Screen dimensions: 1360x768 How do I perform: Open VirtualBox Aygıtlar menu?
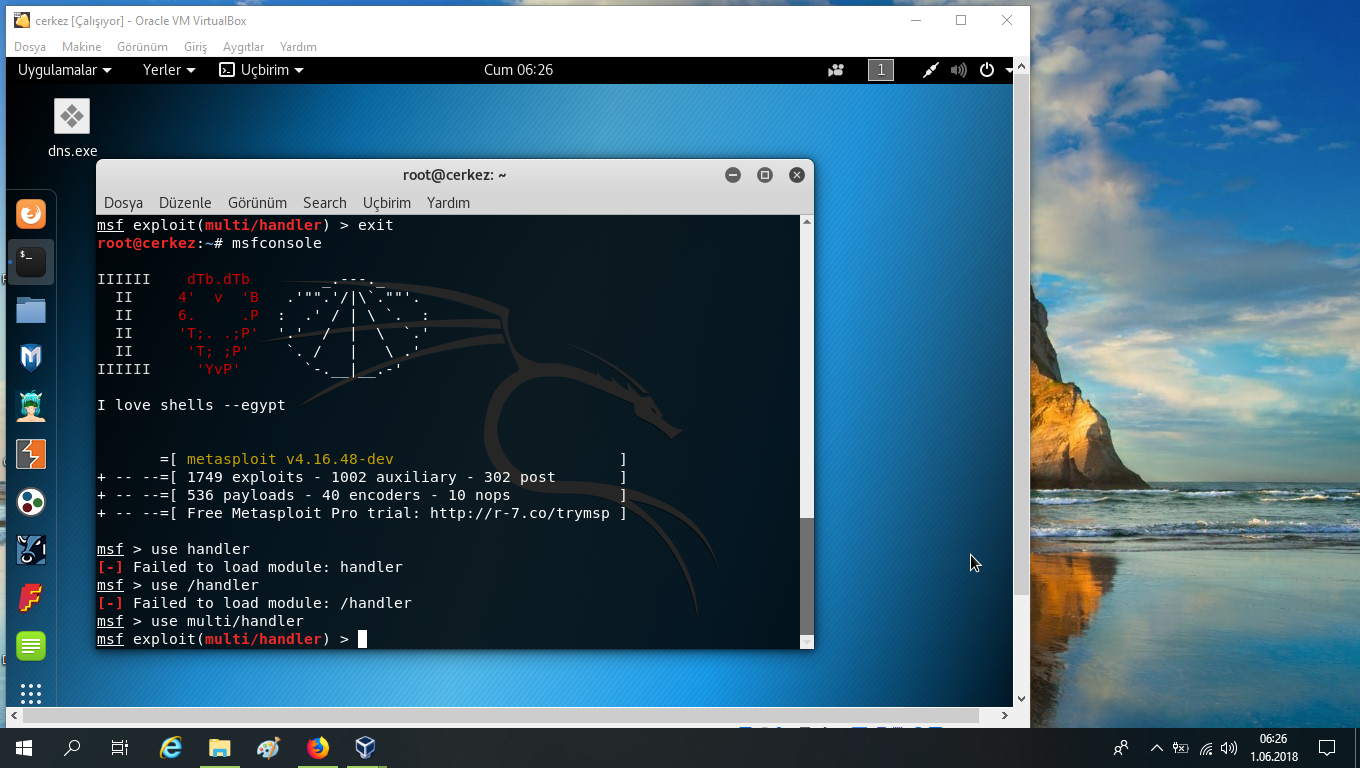[243, 47]
